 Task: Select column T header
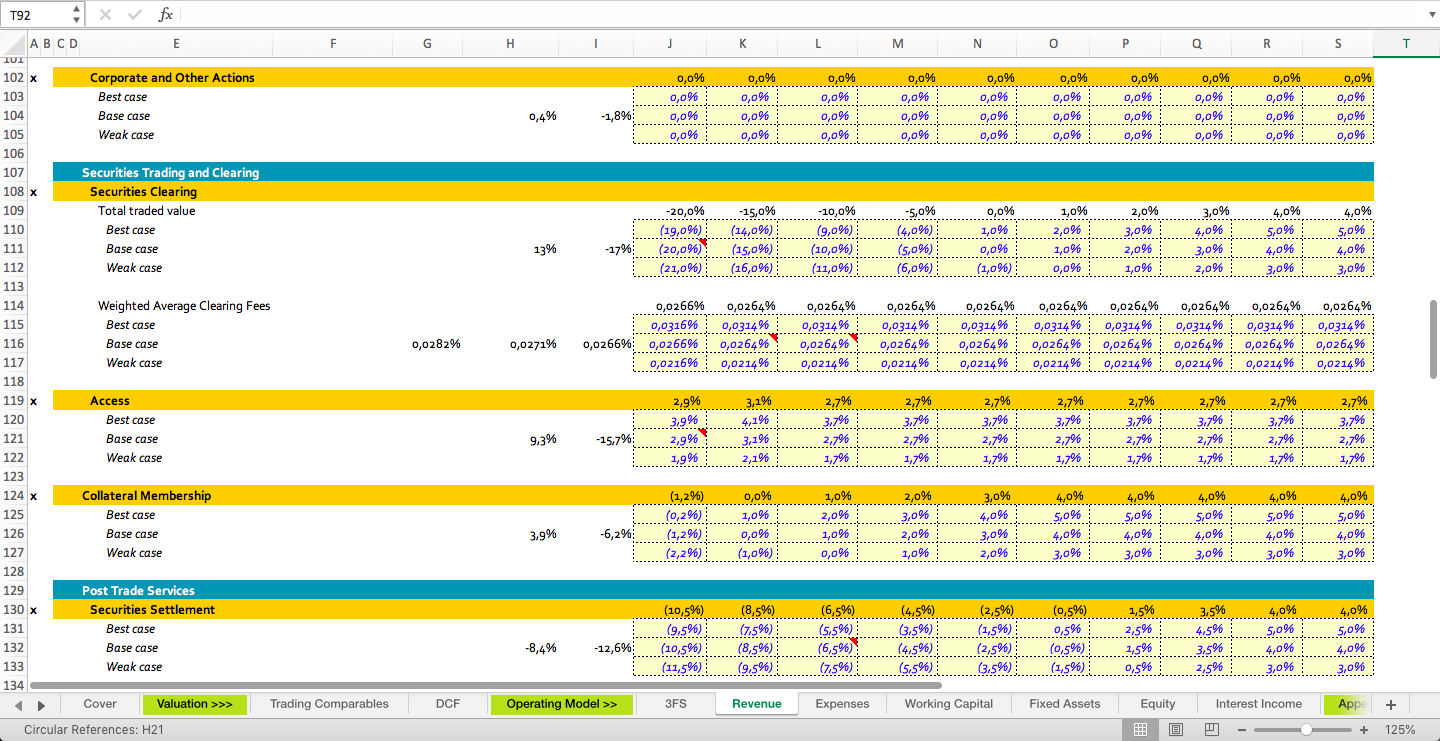(1406, 43)
